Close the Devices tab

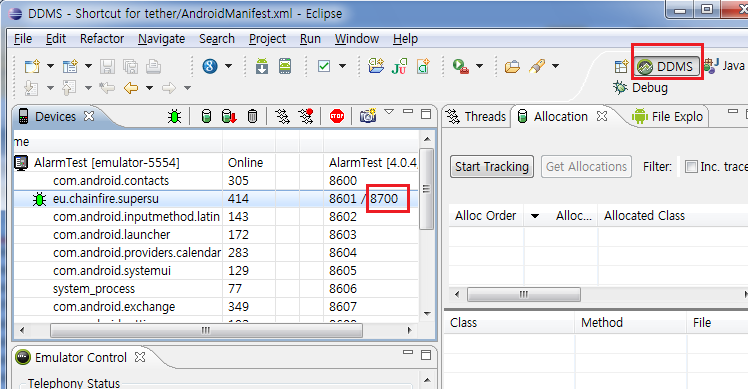(x=89, y=116)
